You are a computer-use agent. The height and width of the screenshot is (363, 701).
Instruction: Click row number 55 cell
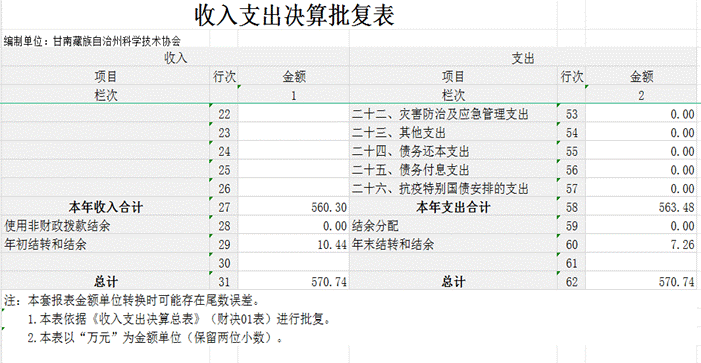[x=572, y=152]
